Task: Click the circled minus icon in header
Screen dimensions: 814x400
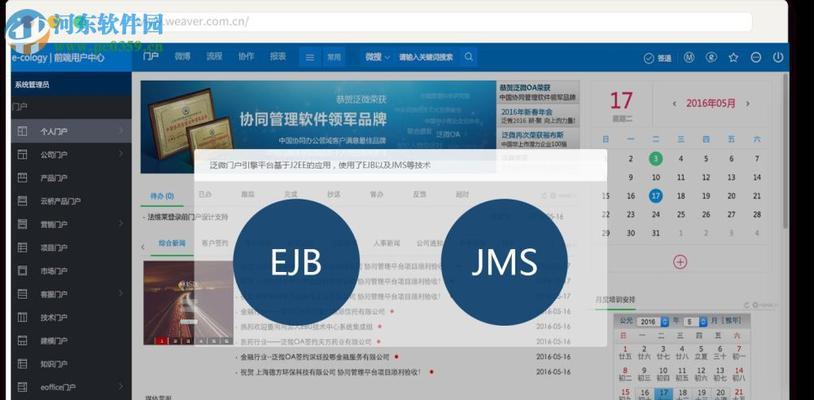Action: coord(756,57)
